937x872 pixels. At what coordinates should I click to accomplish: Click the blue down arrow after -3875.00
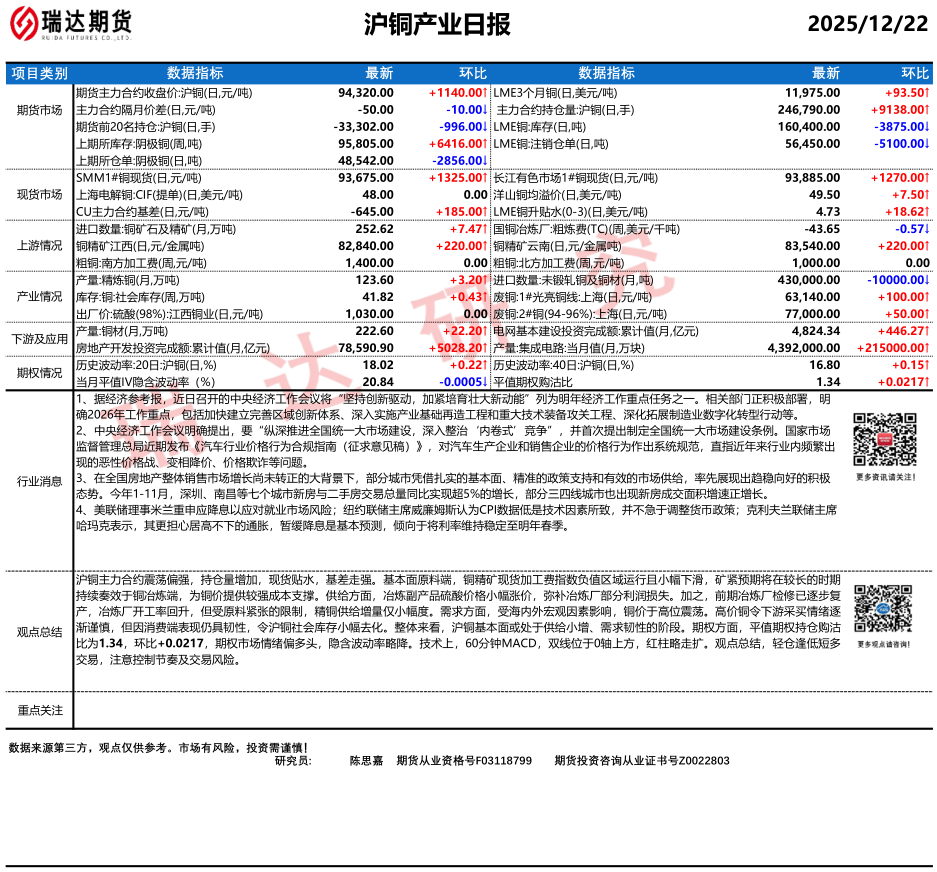pyautogui.click(x=927, y=127)
